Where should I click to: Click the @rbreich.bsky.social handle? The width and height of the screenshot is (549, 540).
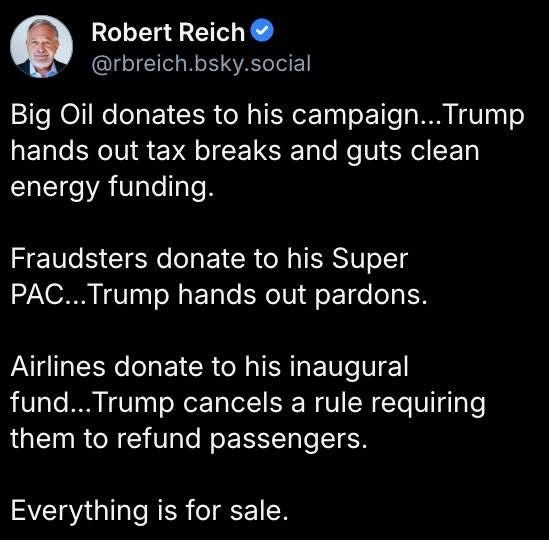(x=201, y=64)
